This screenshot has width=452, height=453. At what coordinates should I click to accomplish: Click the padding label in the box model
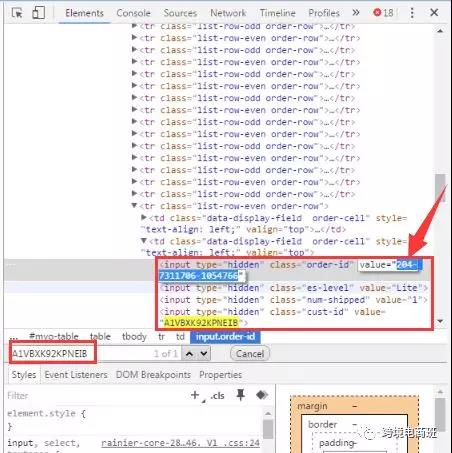pos(337,443)
